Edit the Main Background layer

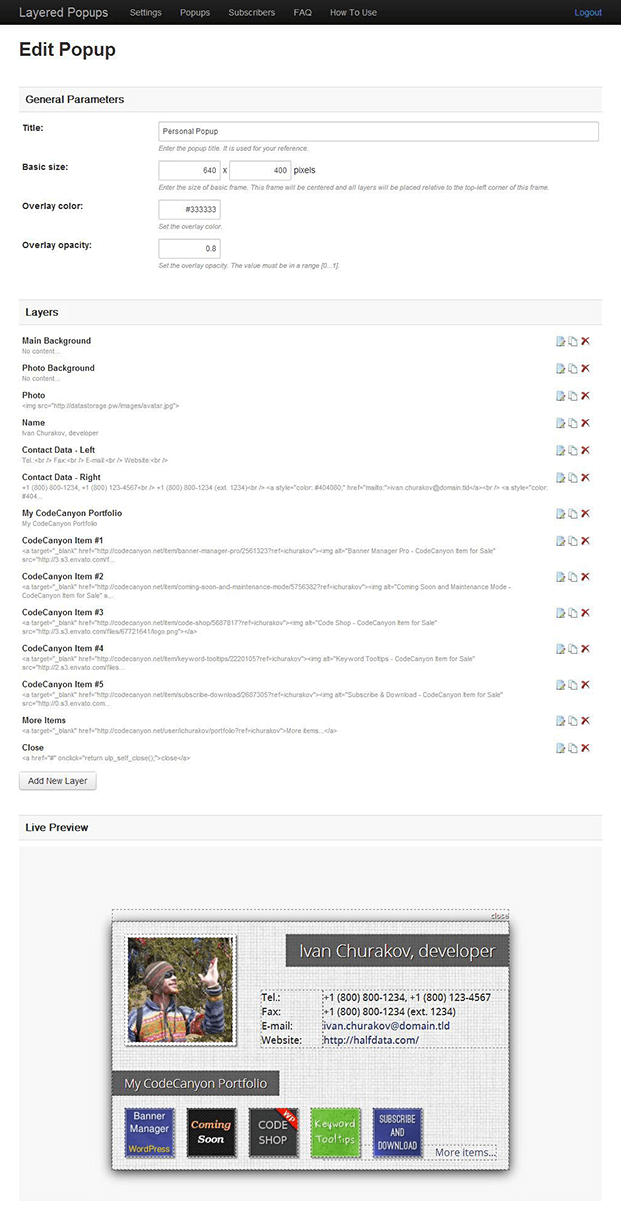[x=562, y=341]
